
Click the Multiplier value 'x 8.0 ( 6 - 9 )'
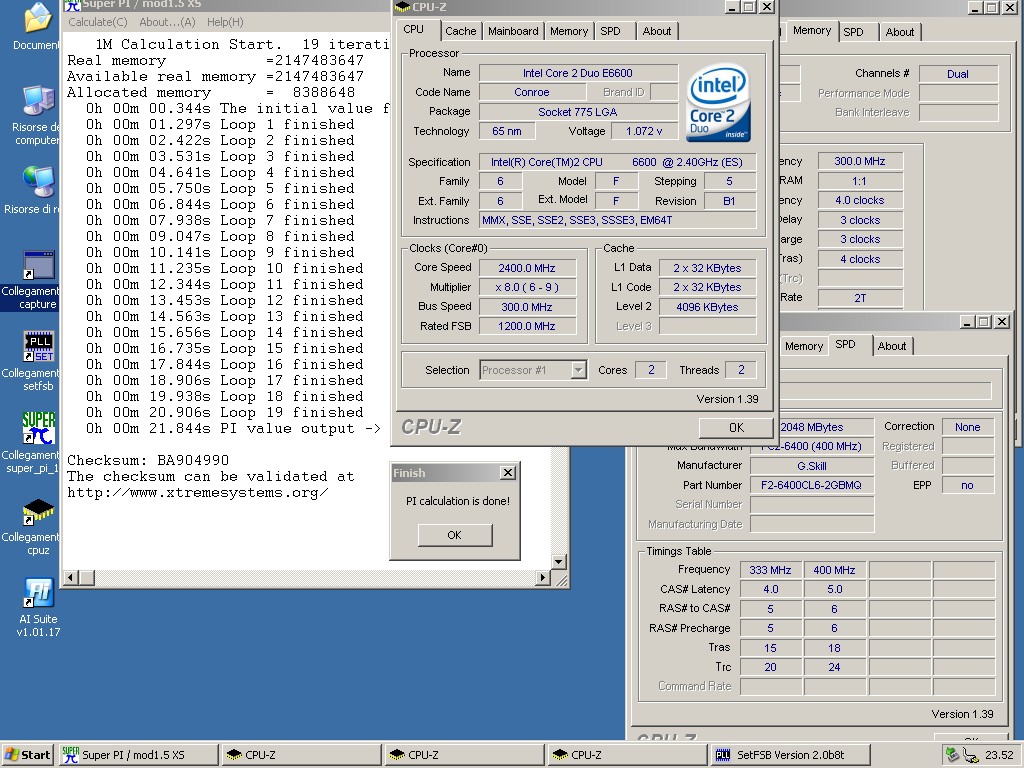[x=527, y=287]
